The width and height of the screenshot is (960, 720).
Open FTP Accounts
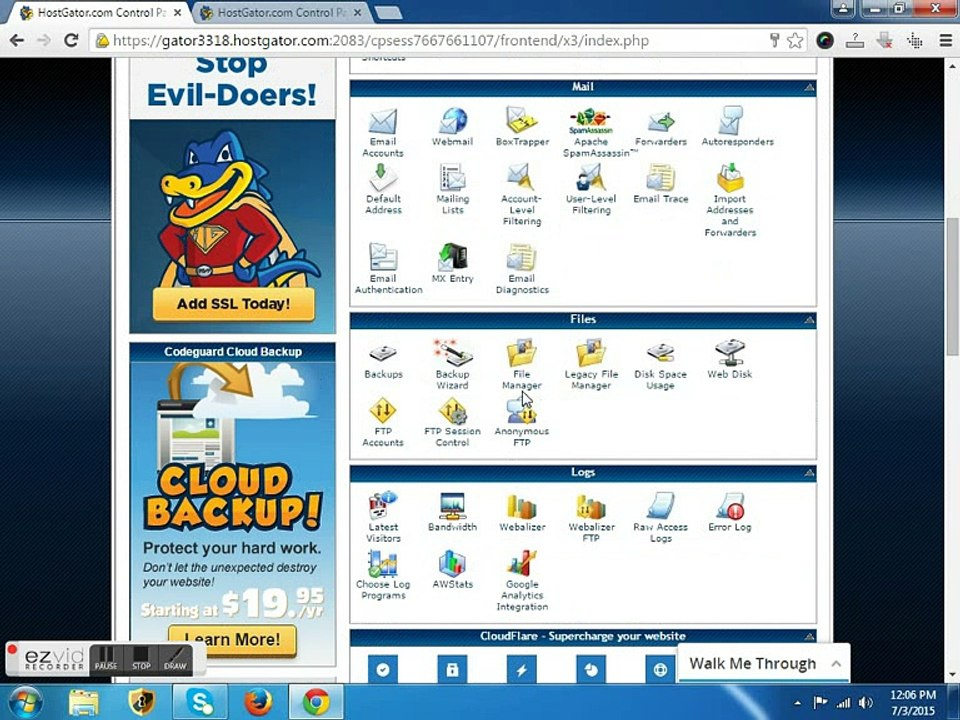383,422
